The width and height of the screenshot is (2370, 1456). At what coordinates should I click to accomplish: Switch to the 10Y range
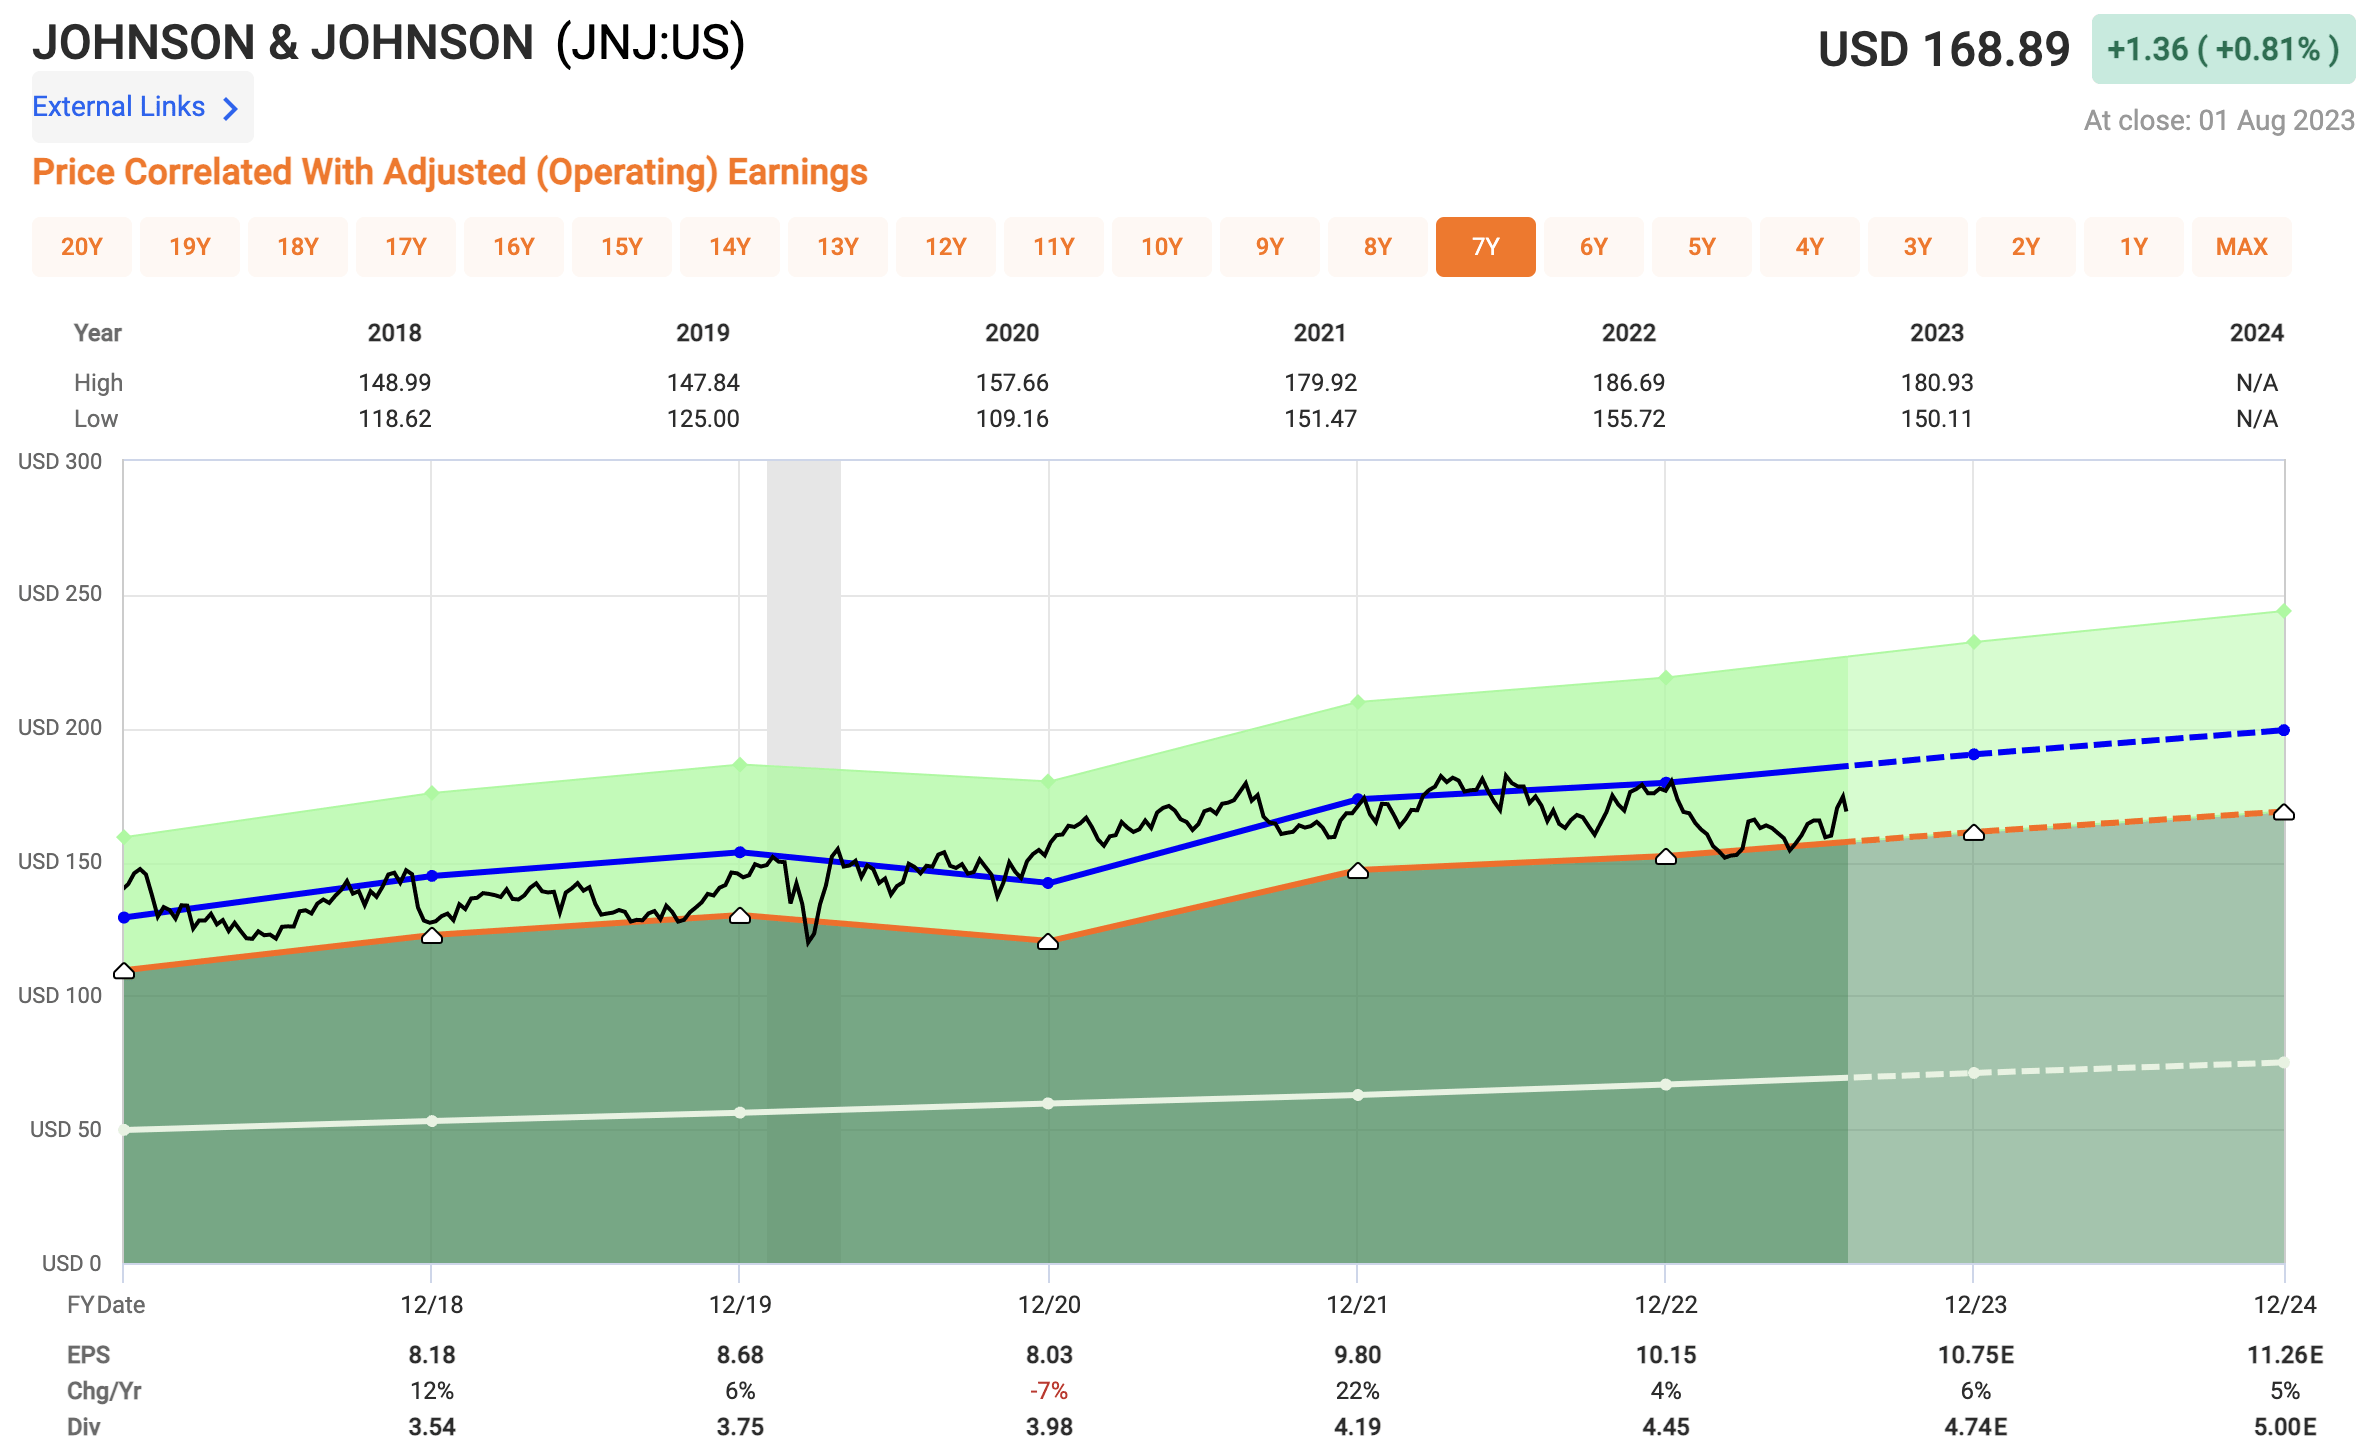click(x=1162, y=247)
